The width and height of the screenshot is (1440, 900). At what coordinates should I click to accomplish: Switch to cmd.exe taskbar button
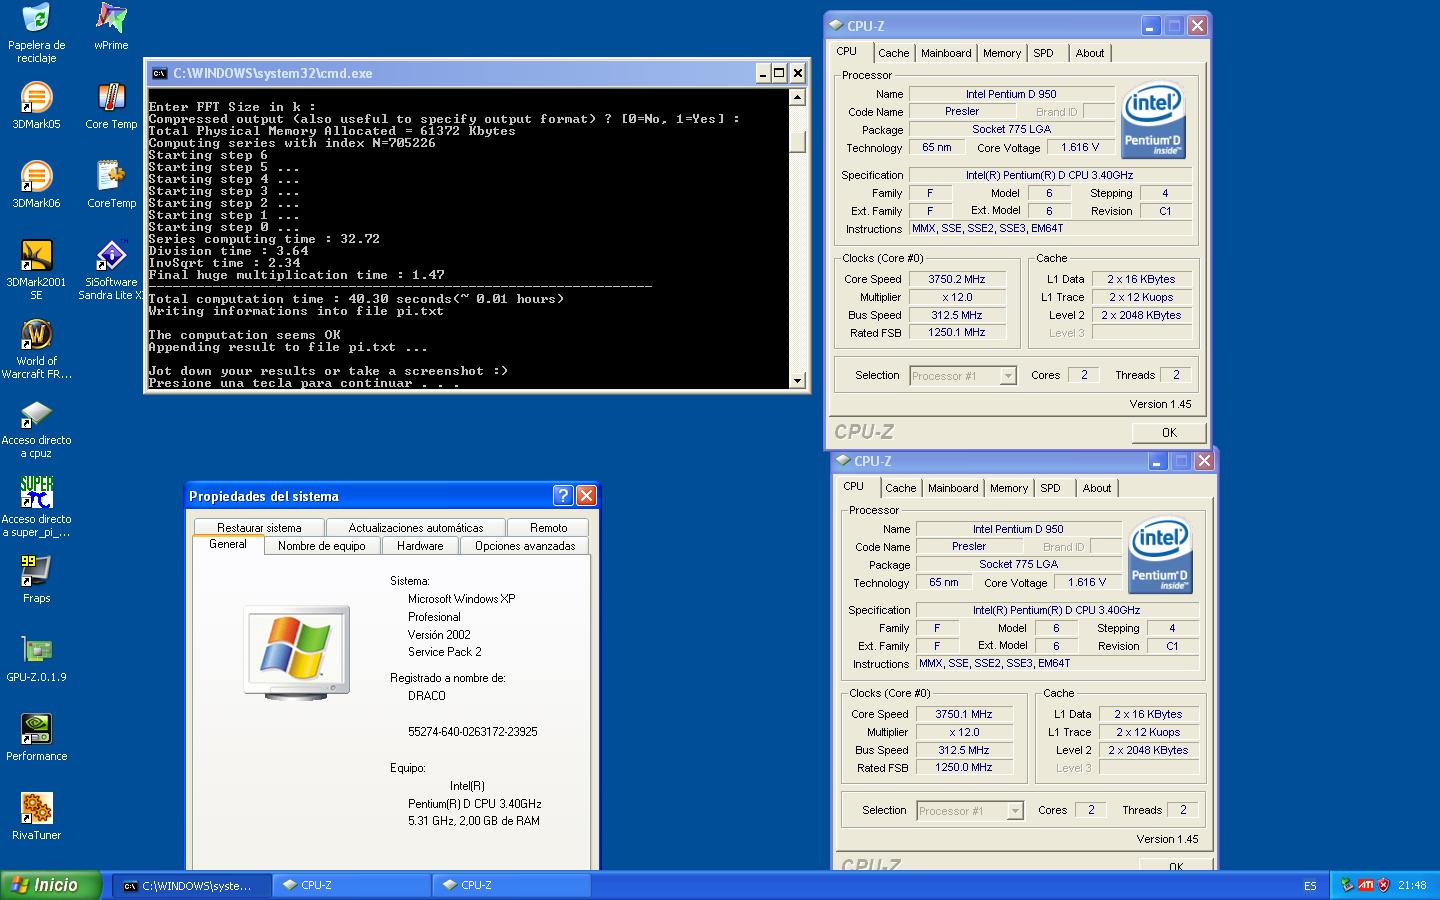coord(191,885)
